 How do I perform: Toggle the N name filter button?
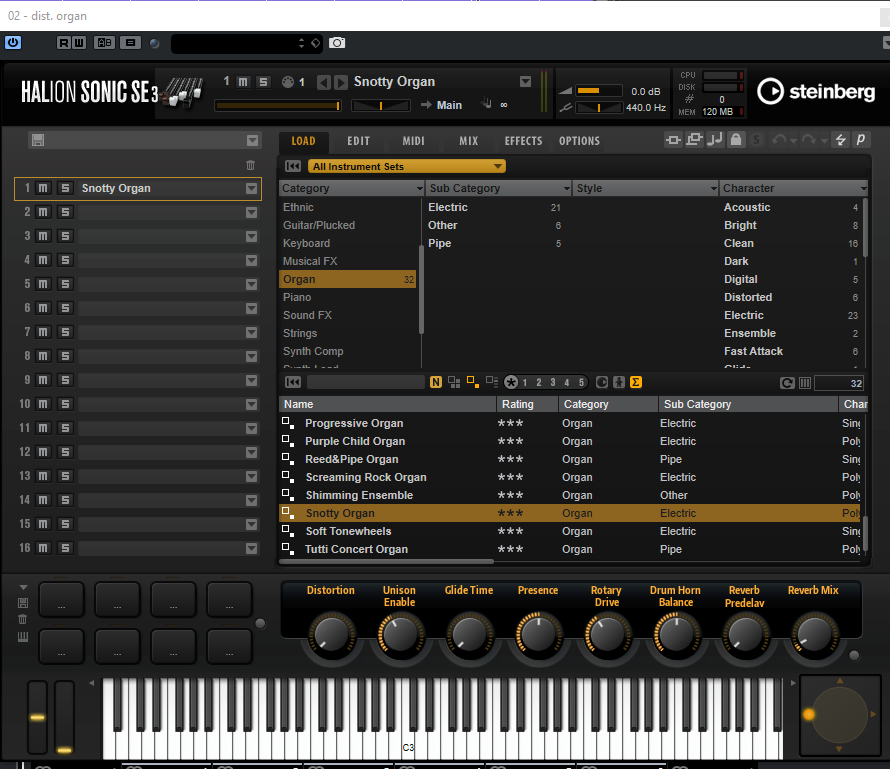pyautogui.click(x=436, y=383)
